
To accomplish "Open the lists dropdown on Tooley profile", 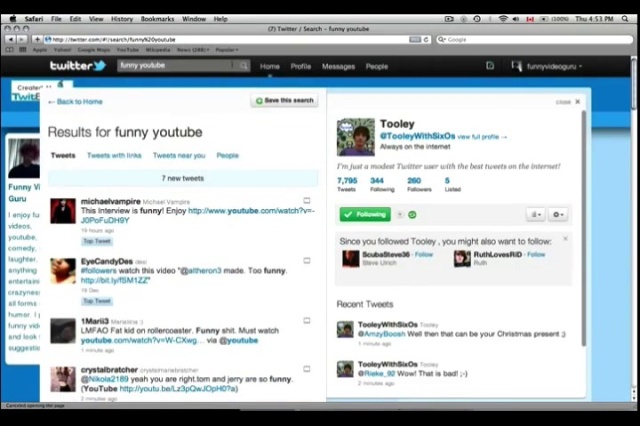I will click(x=536, y=215).
